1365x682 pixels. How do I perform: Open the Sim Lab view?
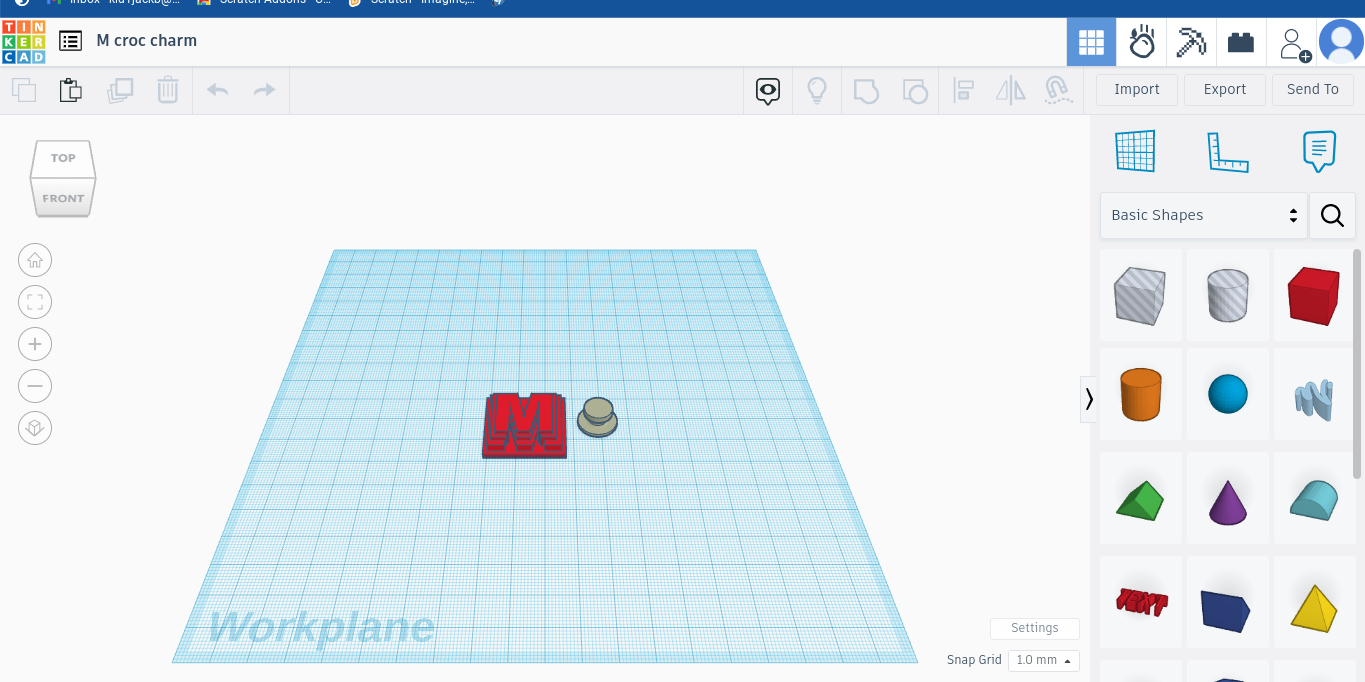(1141, 42)
